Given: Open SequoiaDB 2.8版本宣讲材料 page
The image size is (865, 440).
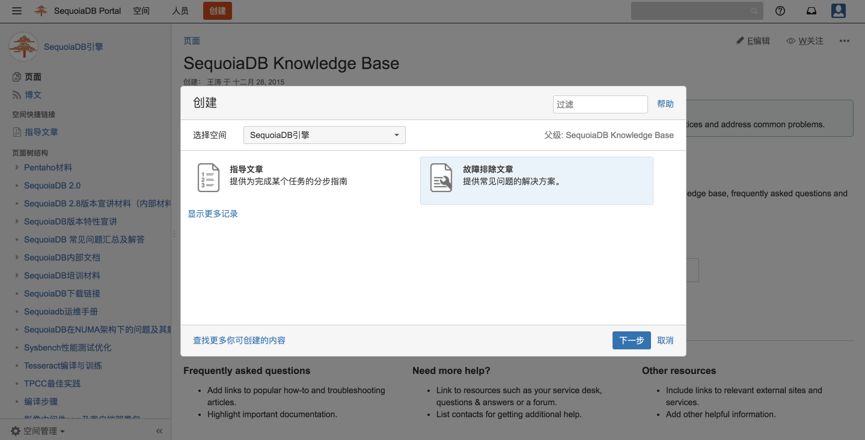Looking at the screenshot, I should point(98,203).
